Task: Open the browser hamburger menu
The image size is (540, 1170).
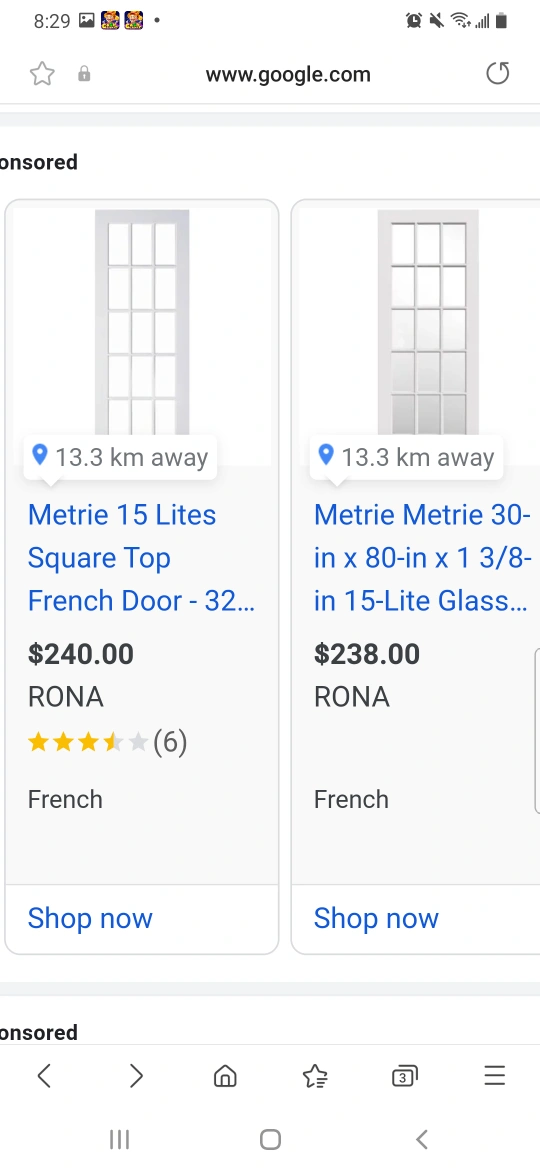Action: pyautogui.click(x=495, y=1075)
